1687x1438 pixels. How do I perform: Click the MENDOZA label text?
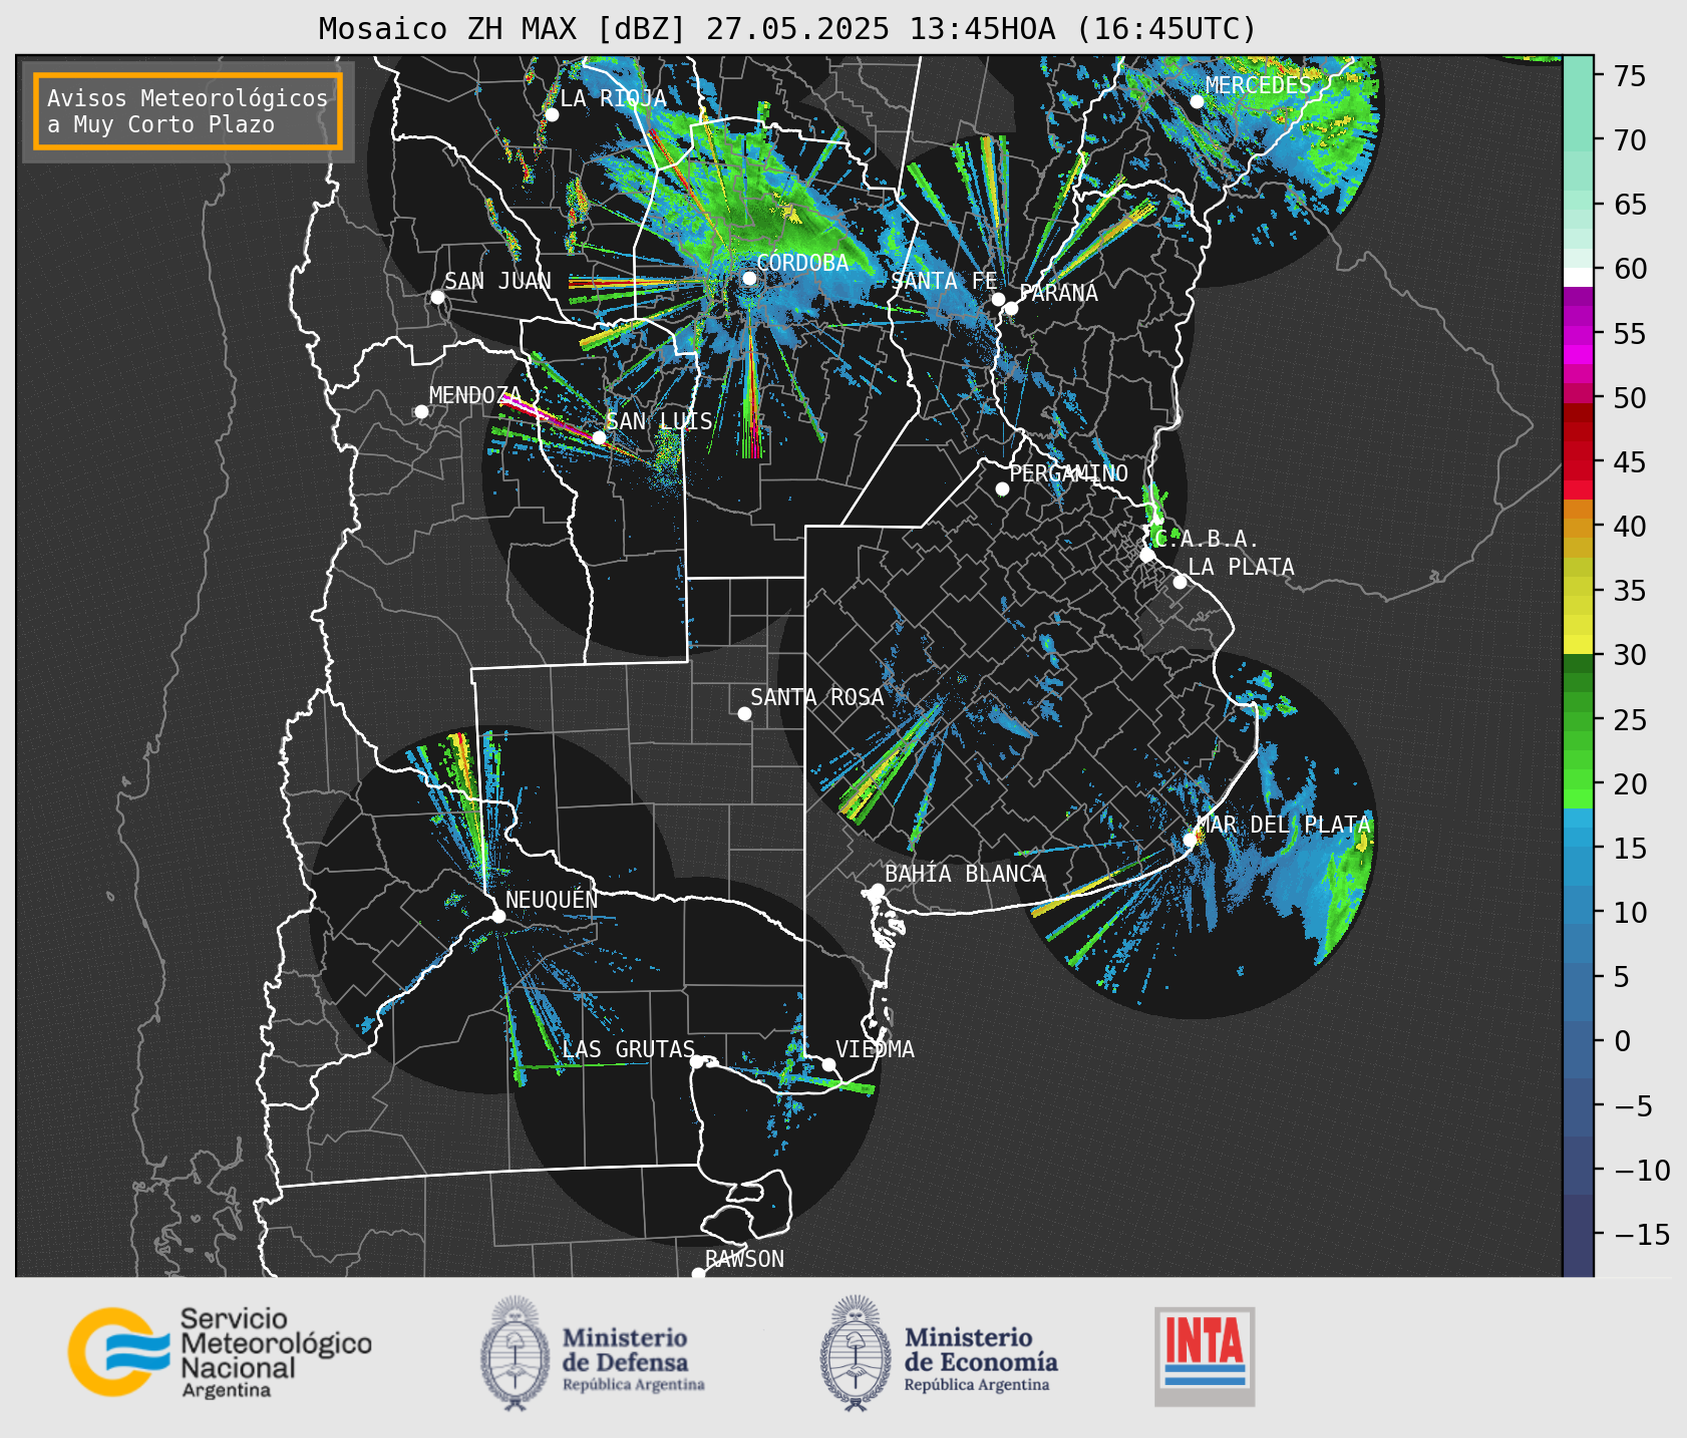point(475,395)
